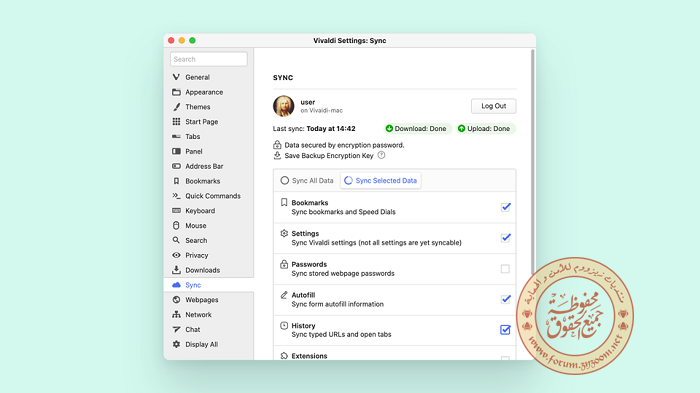The width and height of the screenshot is (700, 393).
Task: Click the Themes brush icon
Action: [176, 107]
